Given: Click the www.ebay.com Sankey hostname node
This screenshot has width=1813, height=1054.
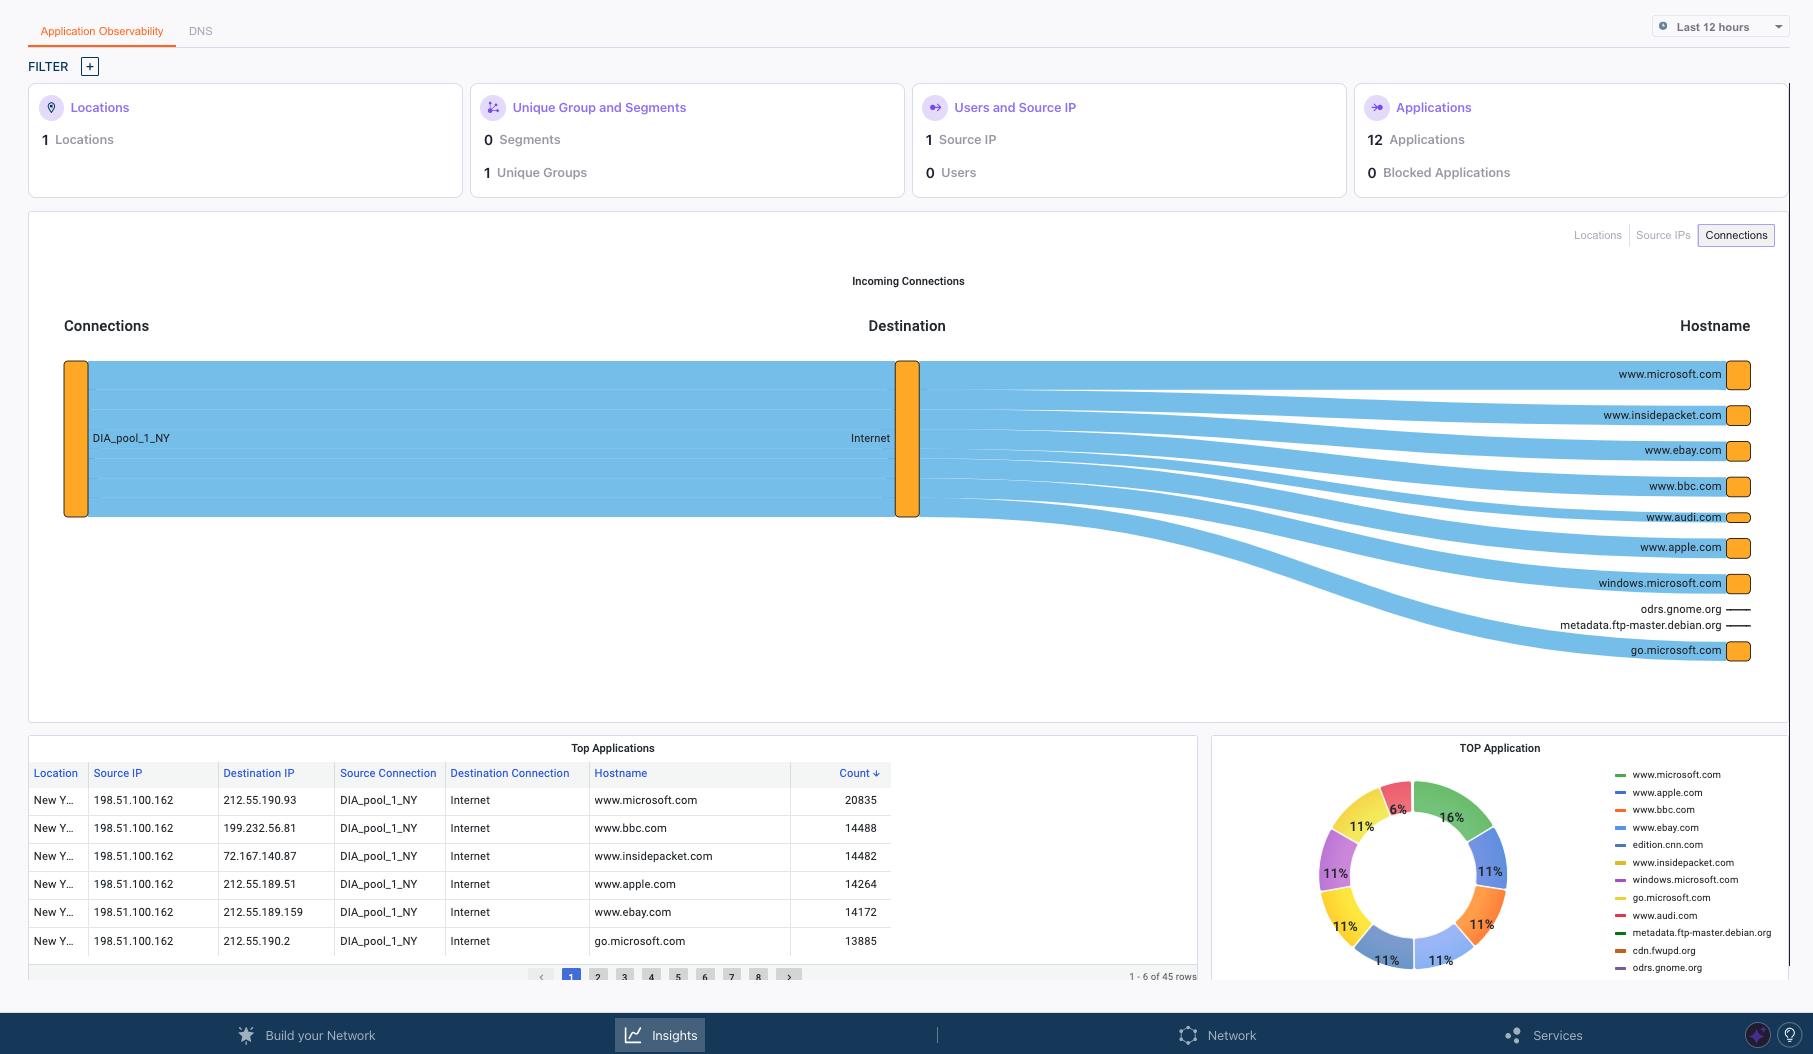Looking at the screenshot, I should coord(1738,451).
